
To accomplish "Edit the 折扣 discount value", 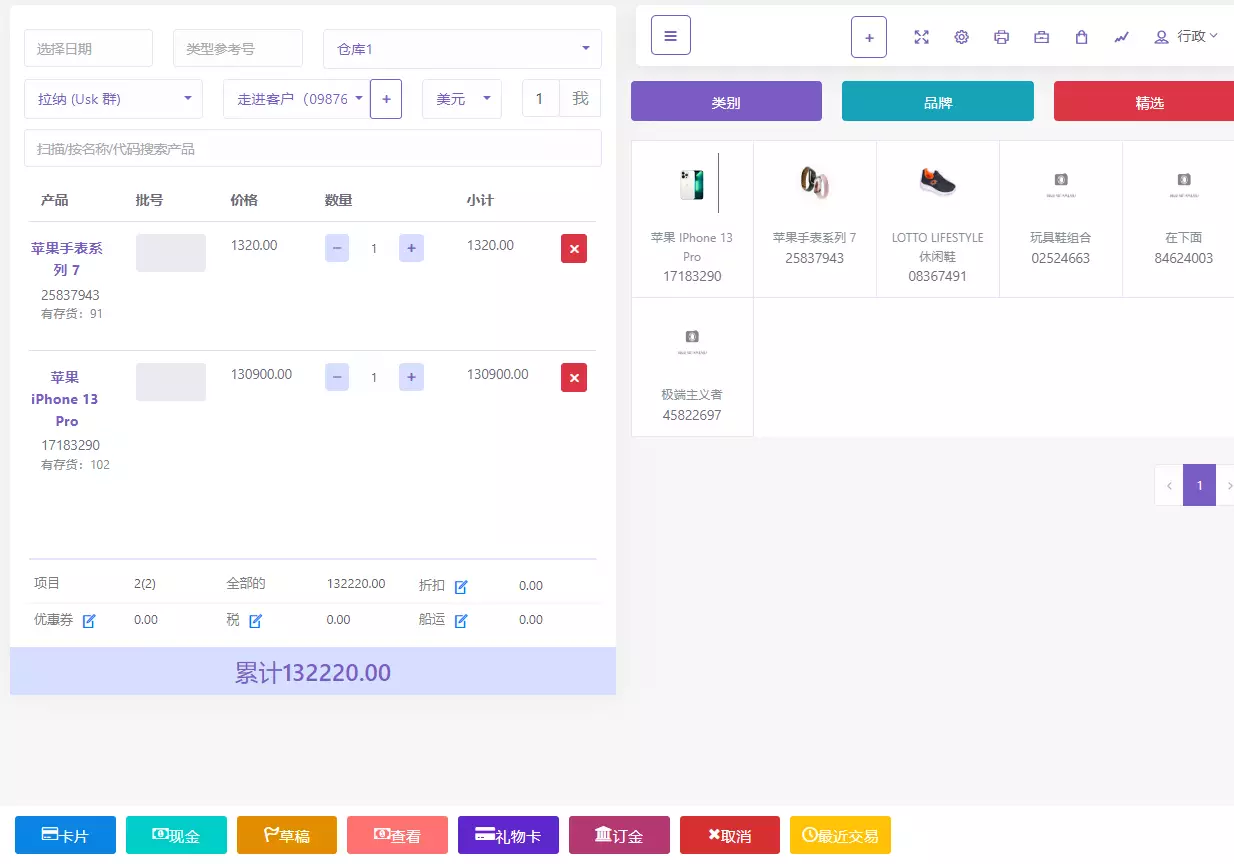I will coord(461,587).
